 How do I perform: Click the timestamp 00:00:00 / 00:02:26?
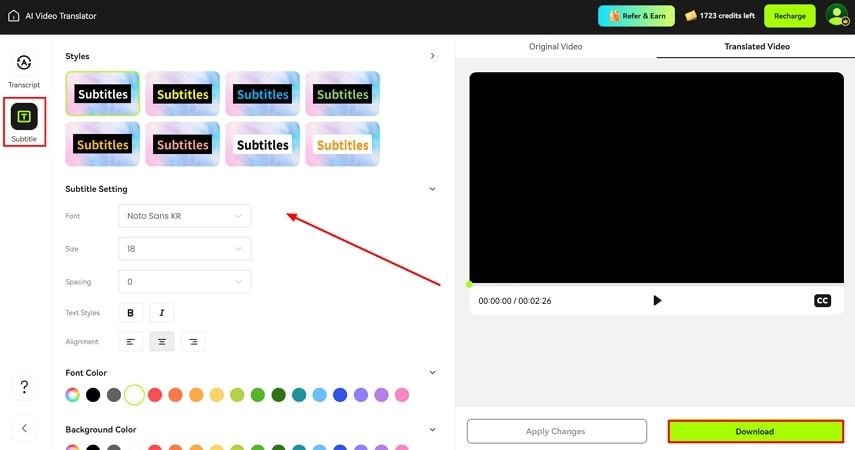515,301
